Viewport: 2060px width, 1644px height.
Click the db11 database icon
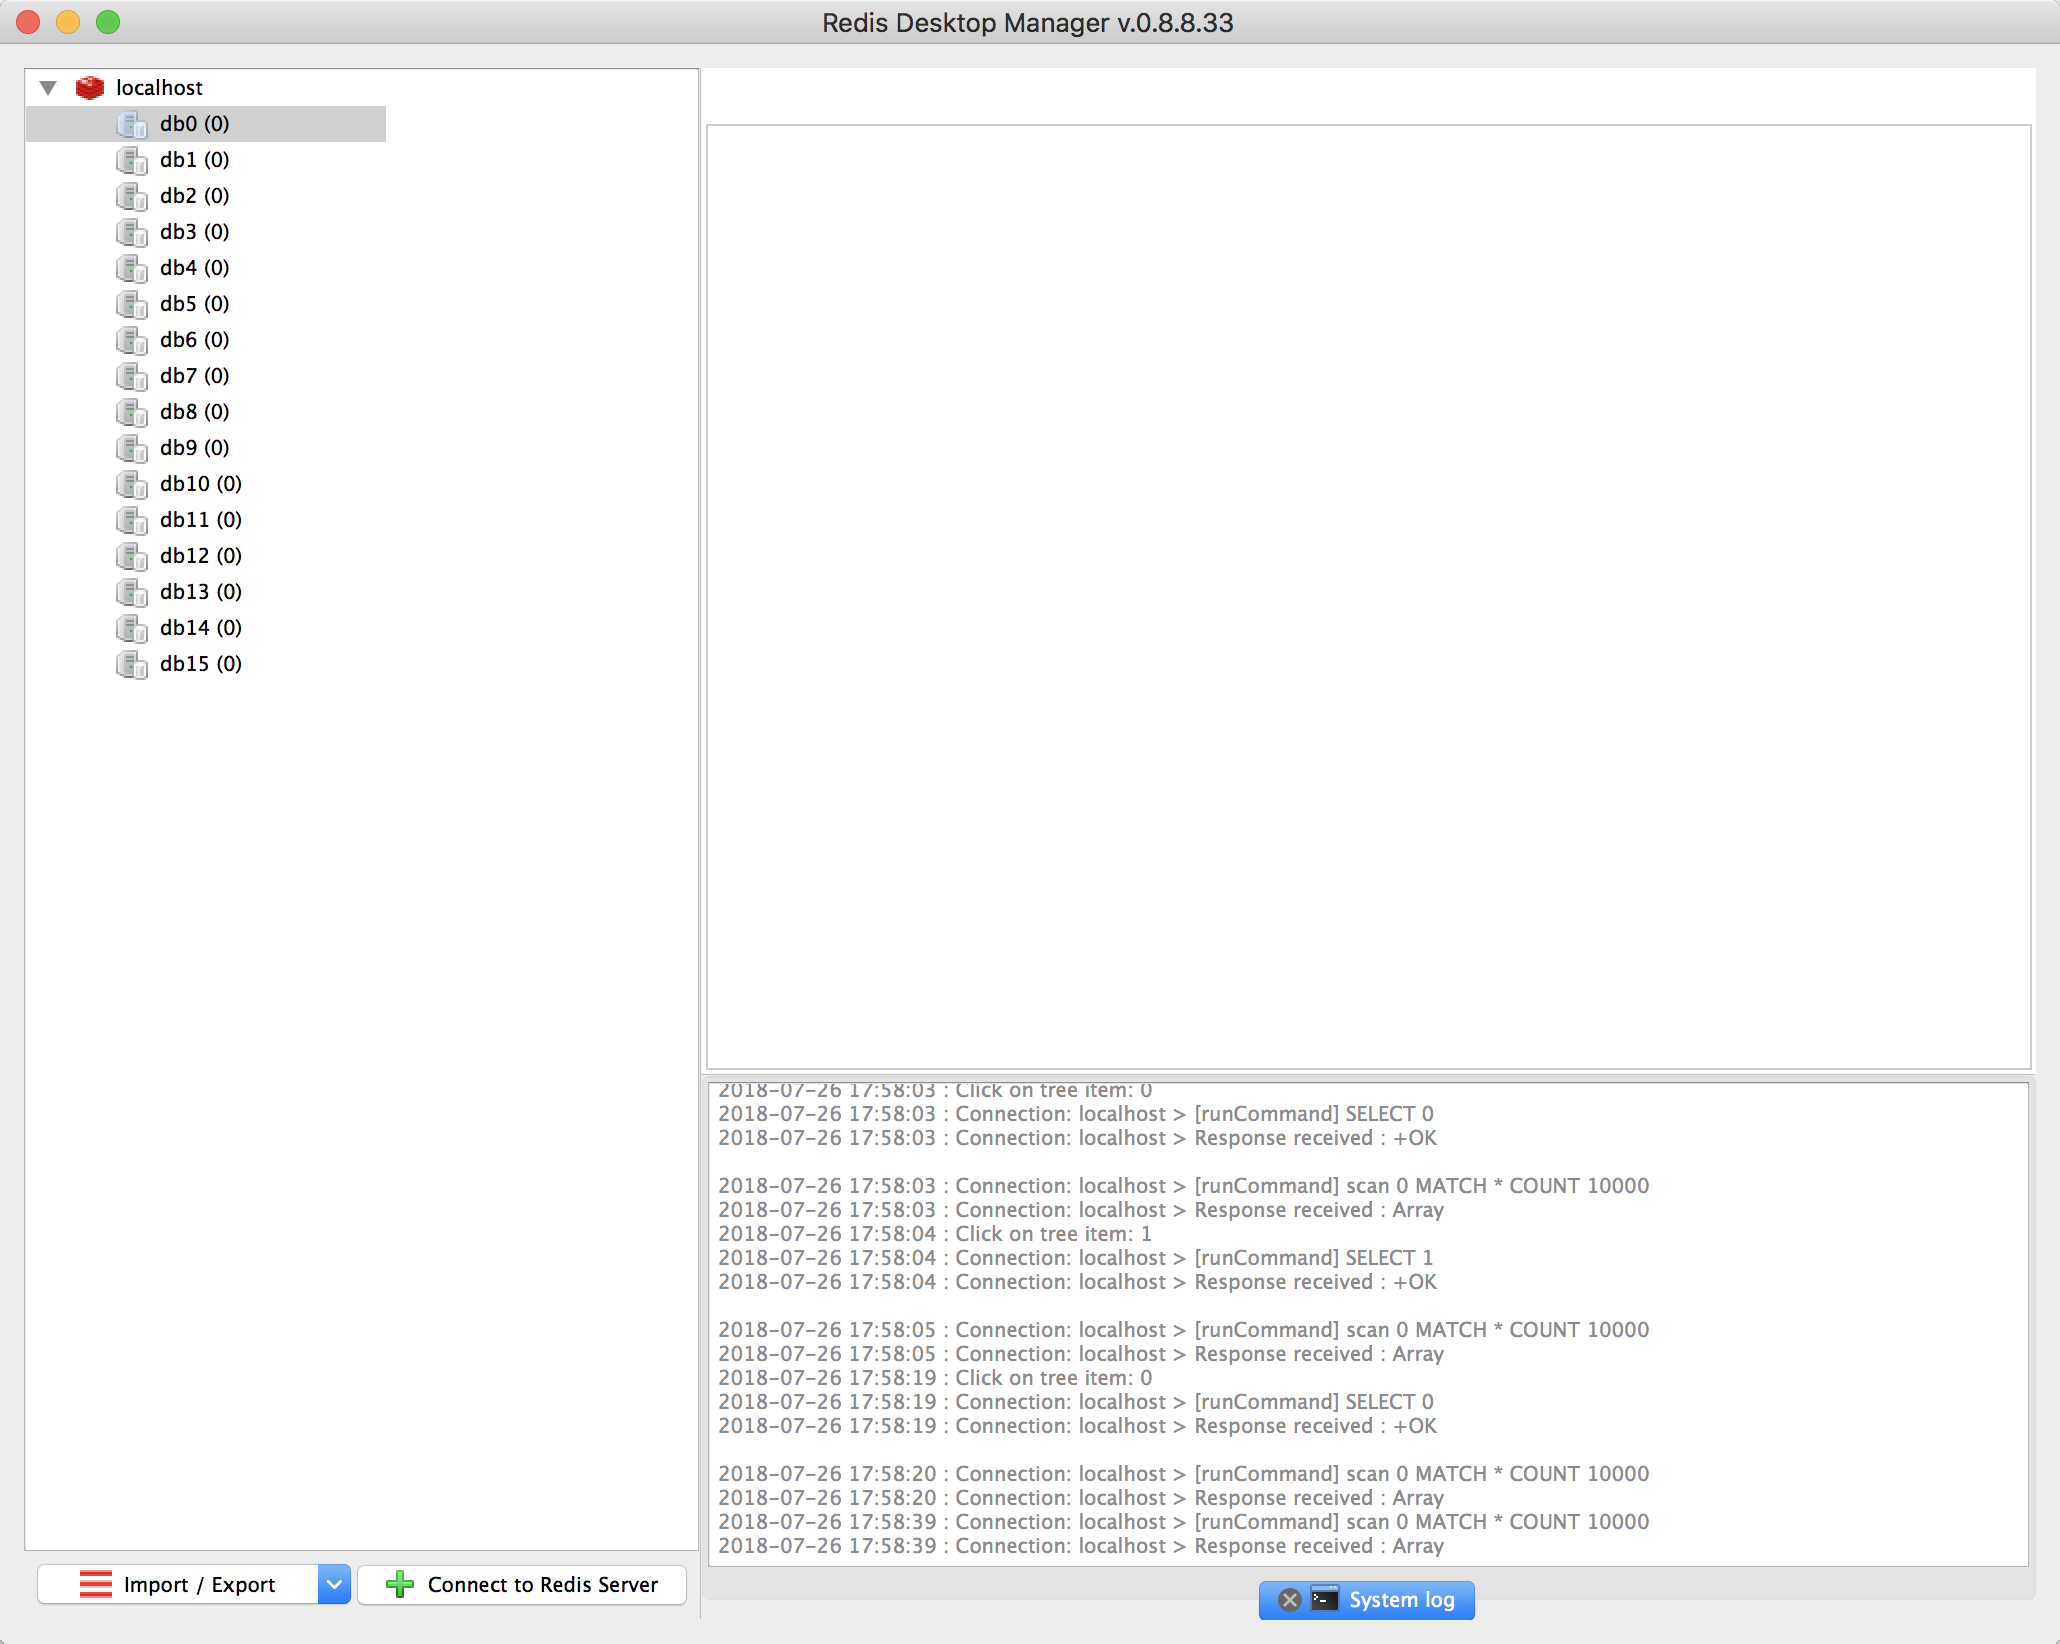point(132,520)
